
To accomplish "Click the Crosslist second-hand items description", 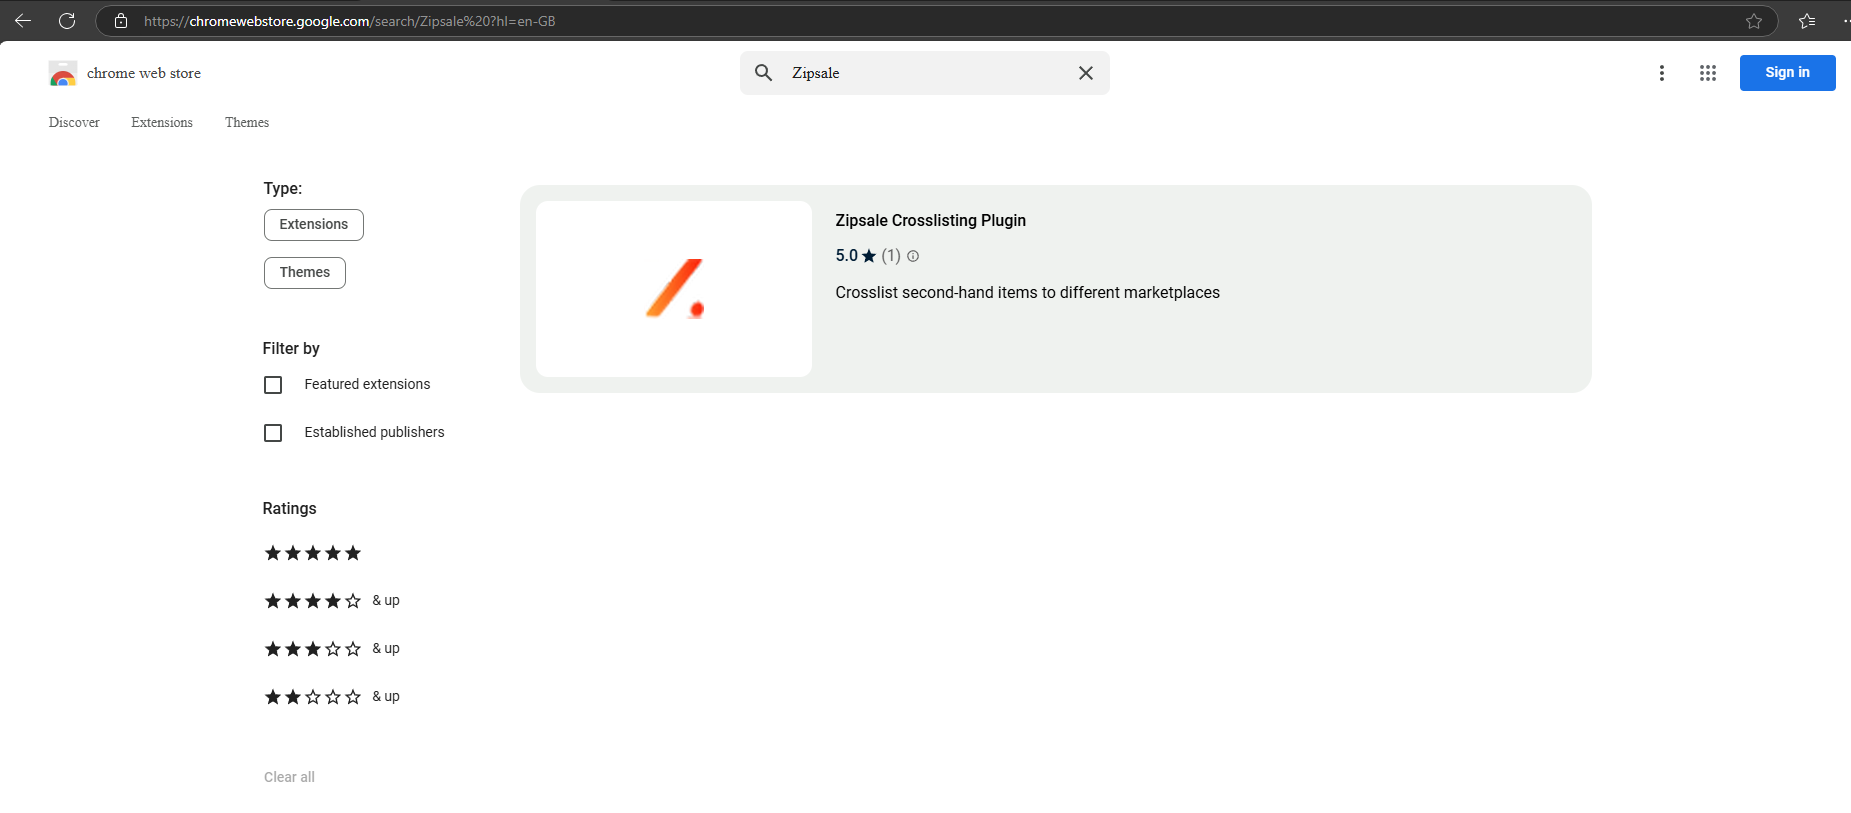I will click(x=1028, y=293).
